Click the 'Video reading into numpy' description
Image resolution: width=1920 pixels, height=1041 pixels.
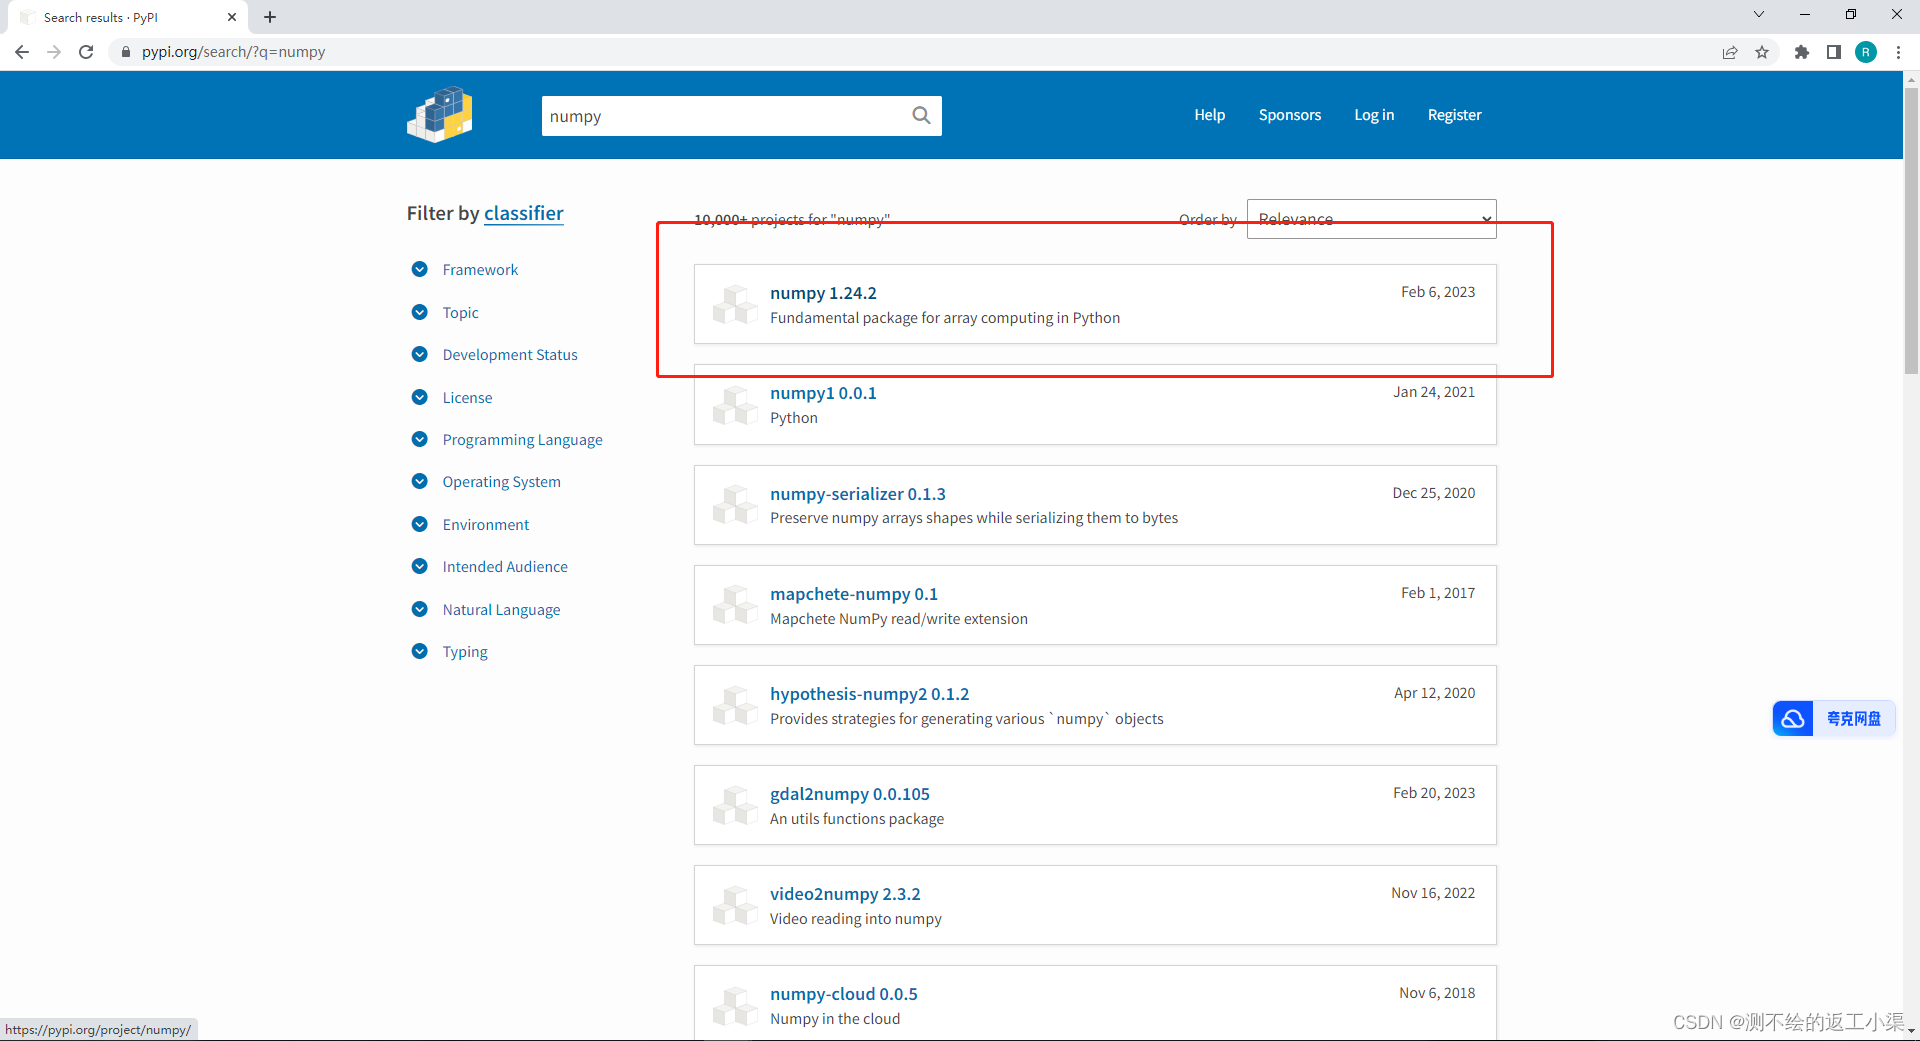pos(856,919)
